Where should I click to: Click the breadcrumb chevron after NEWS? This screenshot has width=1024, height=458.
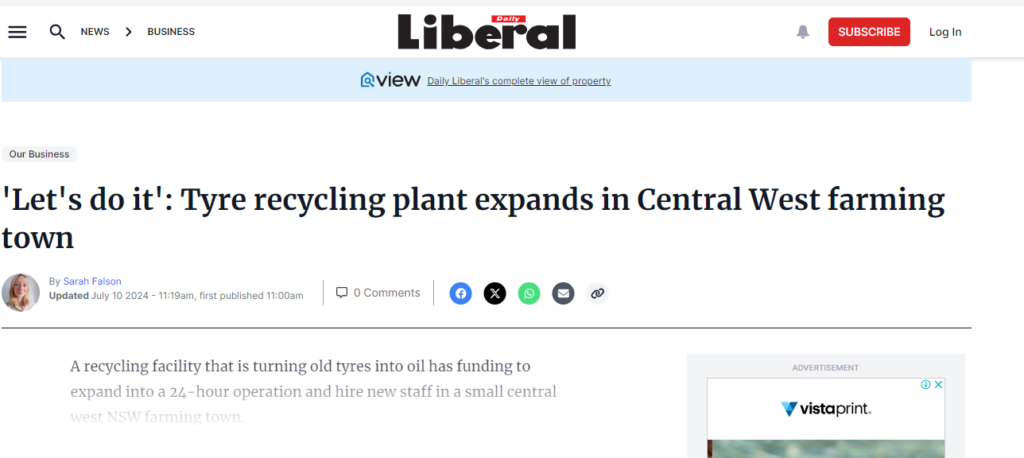click(x=129, y=32)
